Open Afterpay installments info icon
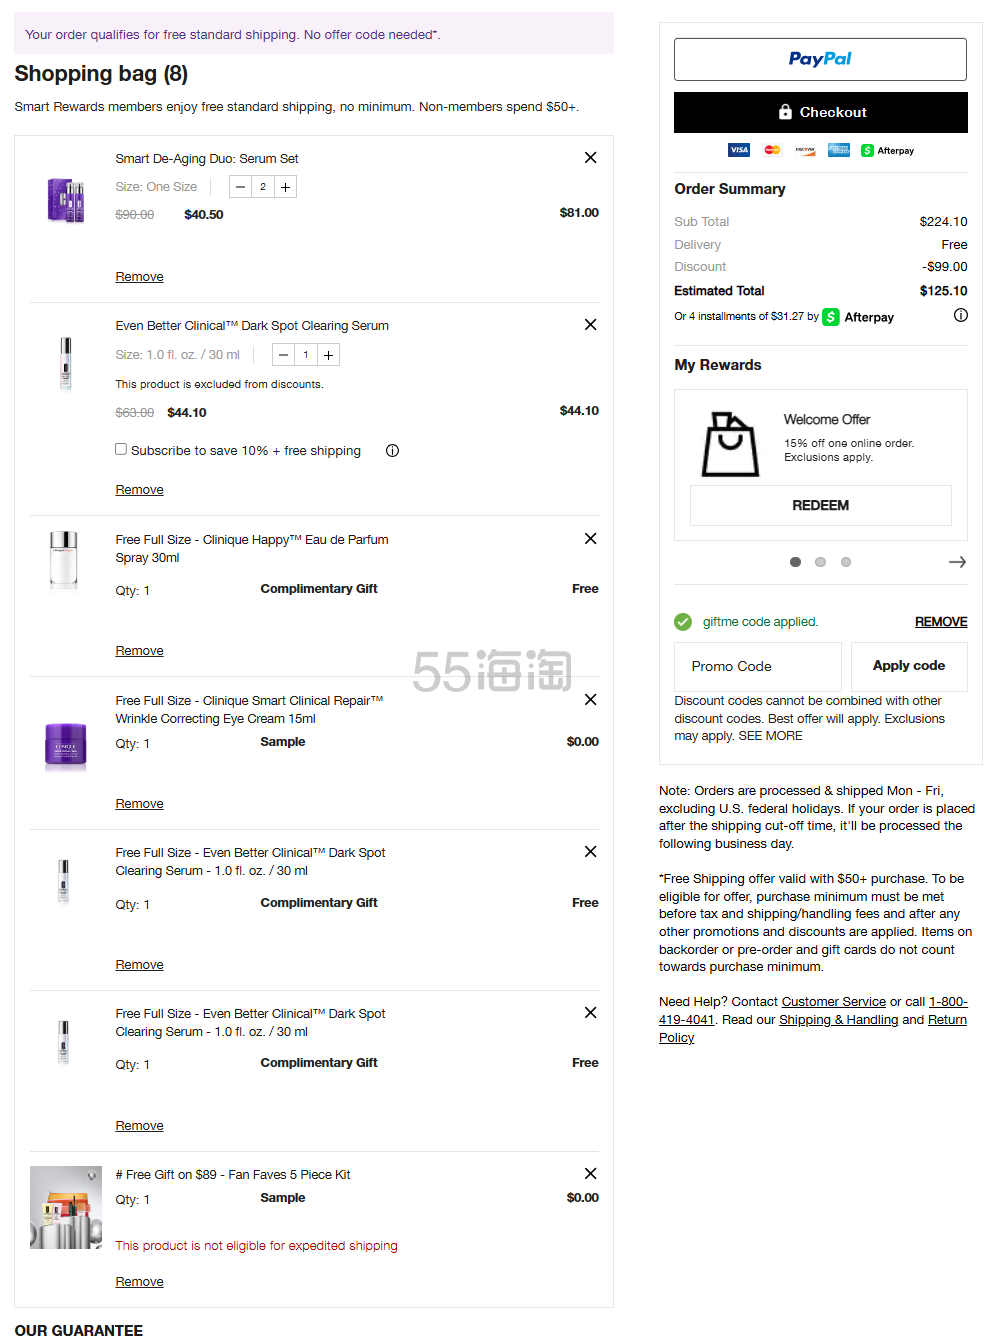This screenshot has width=985, height=1341. coord(960,316)
